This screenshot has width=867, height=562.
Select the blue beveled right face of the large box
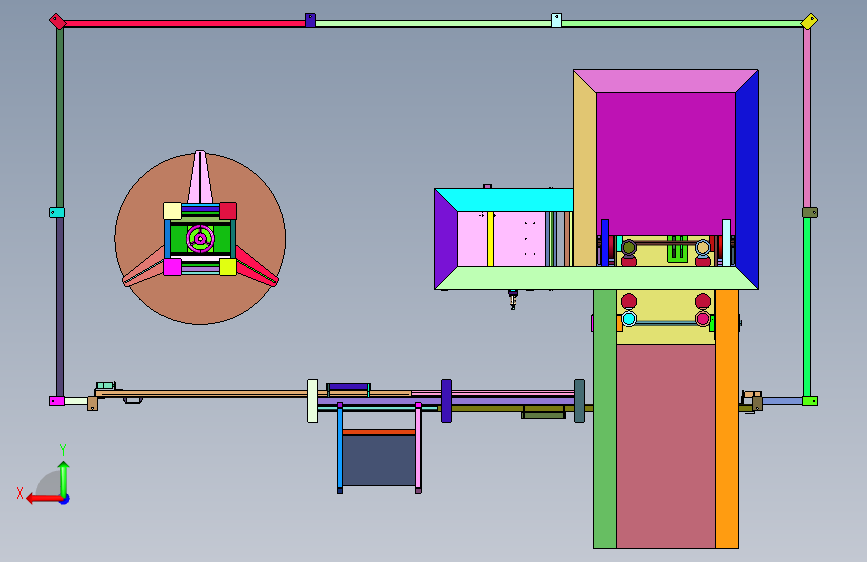click(747, 177)
